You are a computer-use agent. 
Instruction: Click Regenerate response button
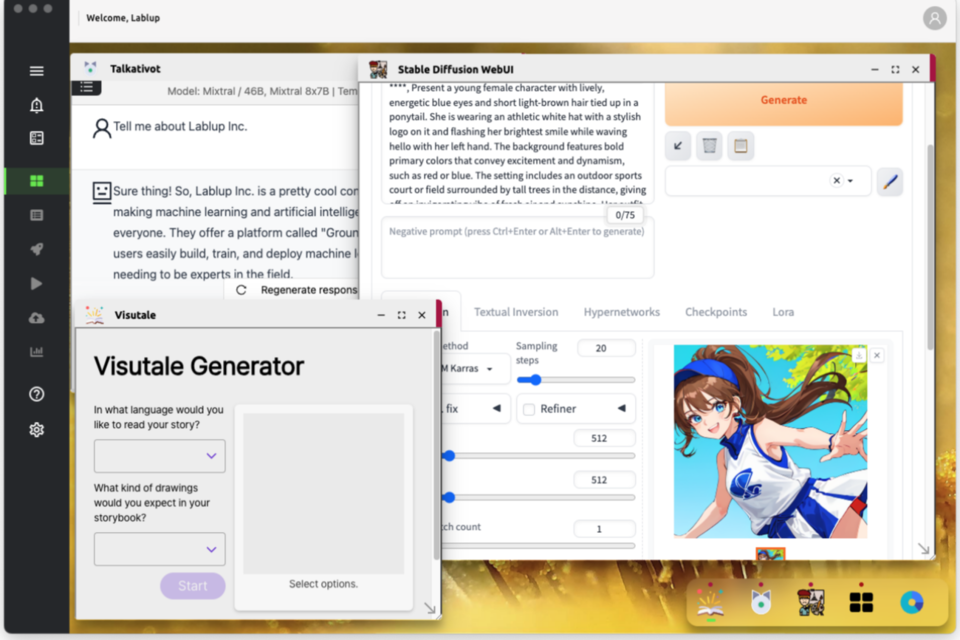pyautogui.click(x=298, y=290)
